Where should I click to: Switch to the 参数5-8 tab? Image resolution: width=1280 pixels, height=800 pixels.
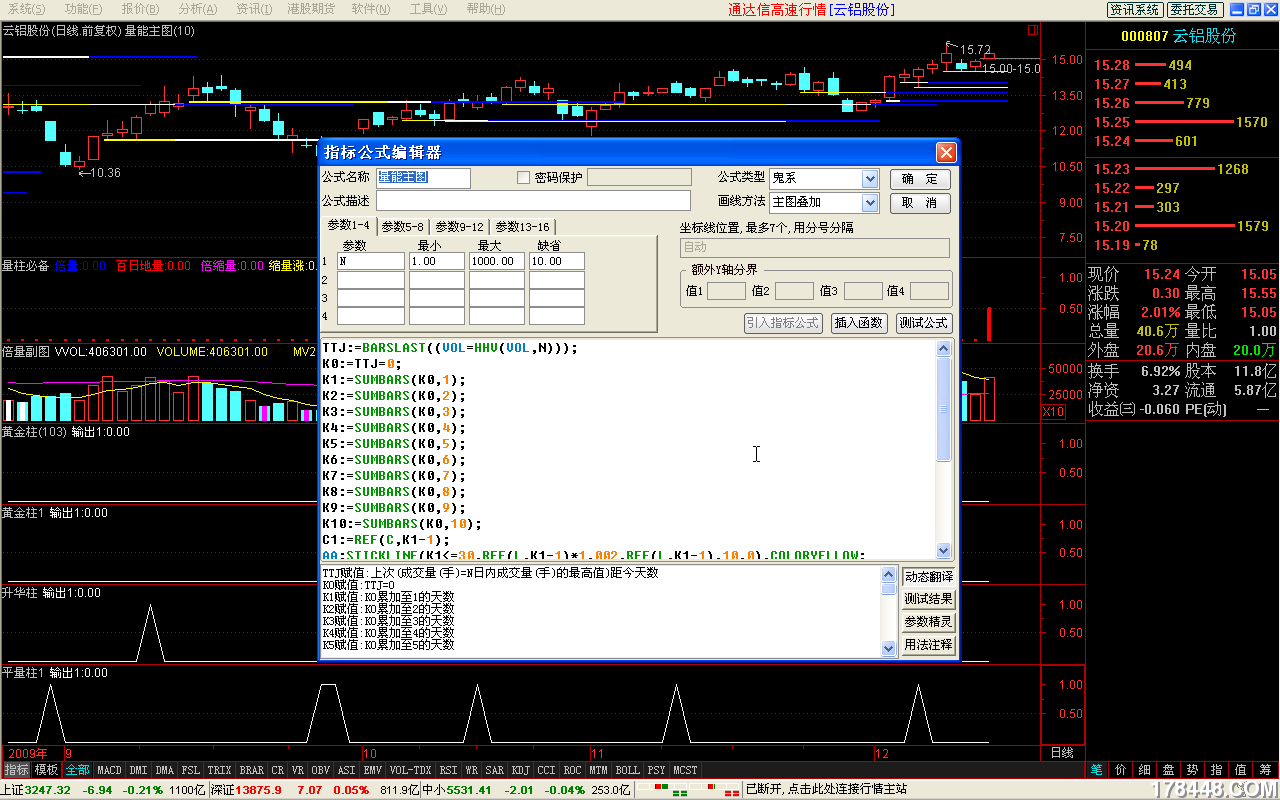pos(402,227)
